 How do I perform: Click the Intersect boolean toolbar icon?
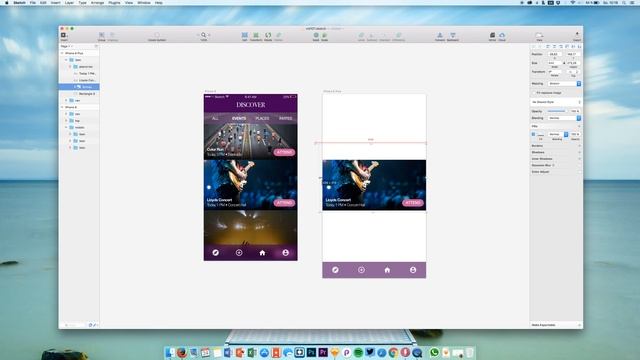pyautogui.click(x=384, y=36)
